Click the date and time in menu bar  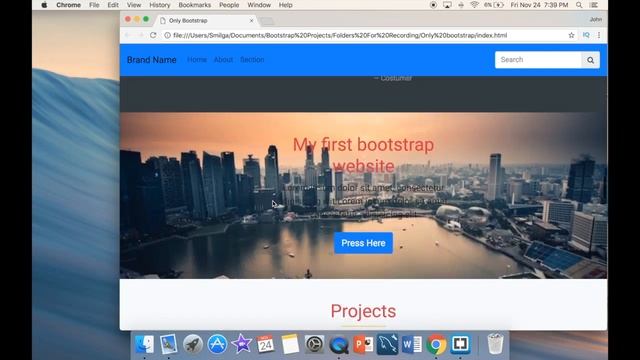[x=539, y=5]
